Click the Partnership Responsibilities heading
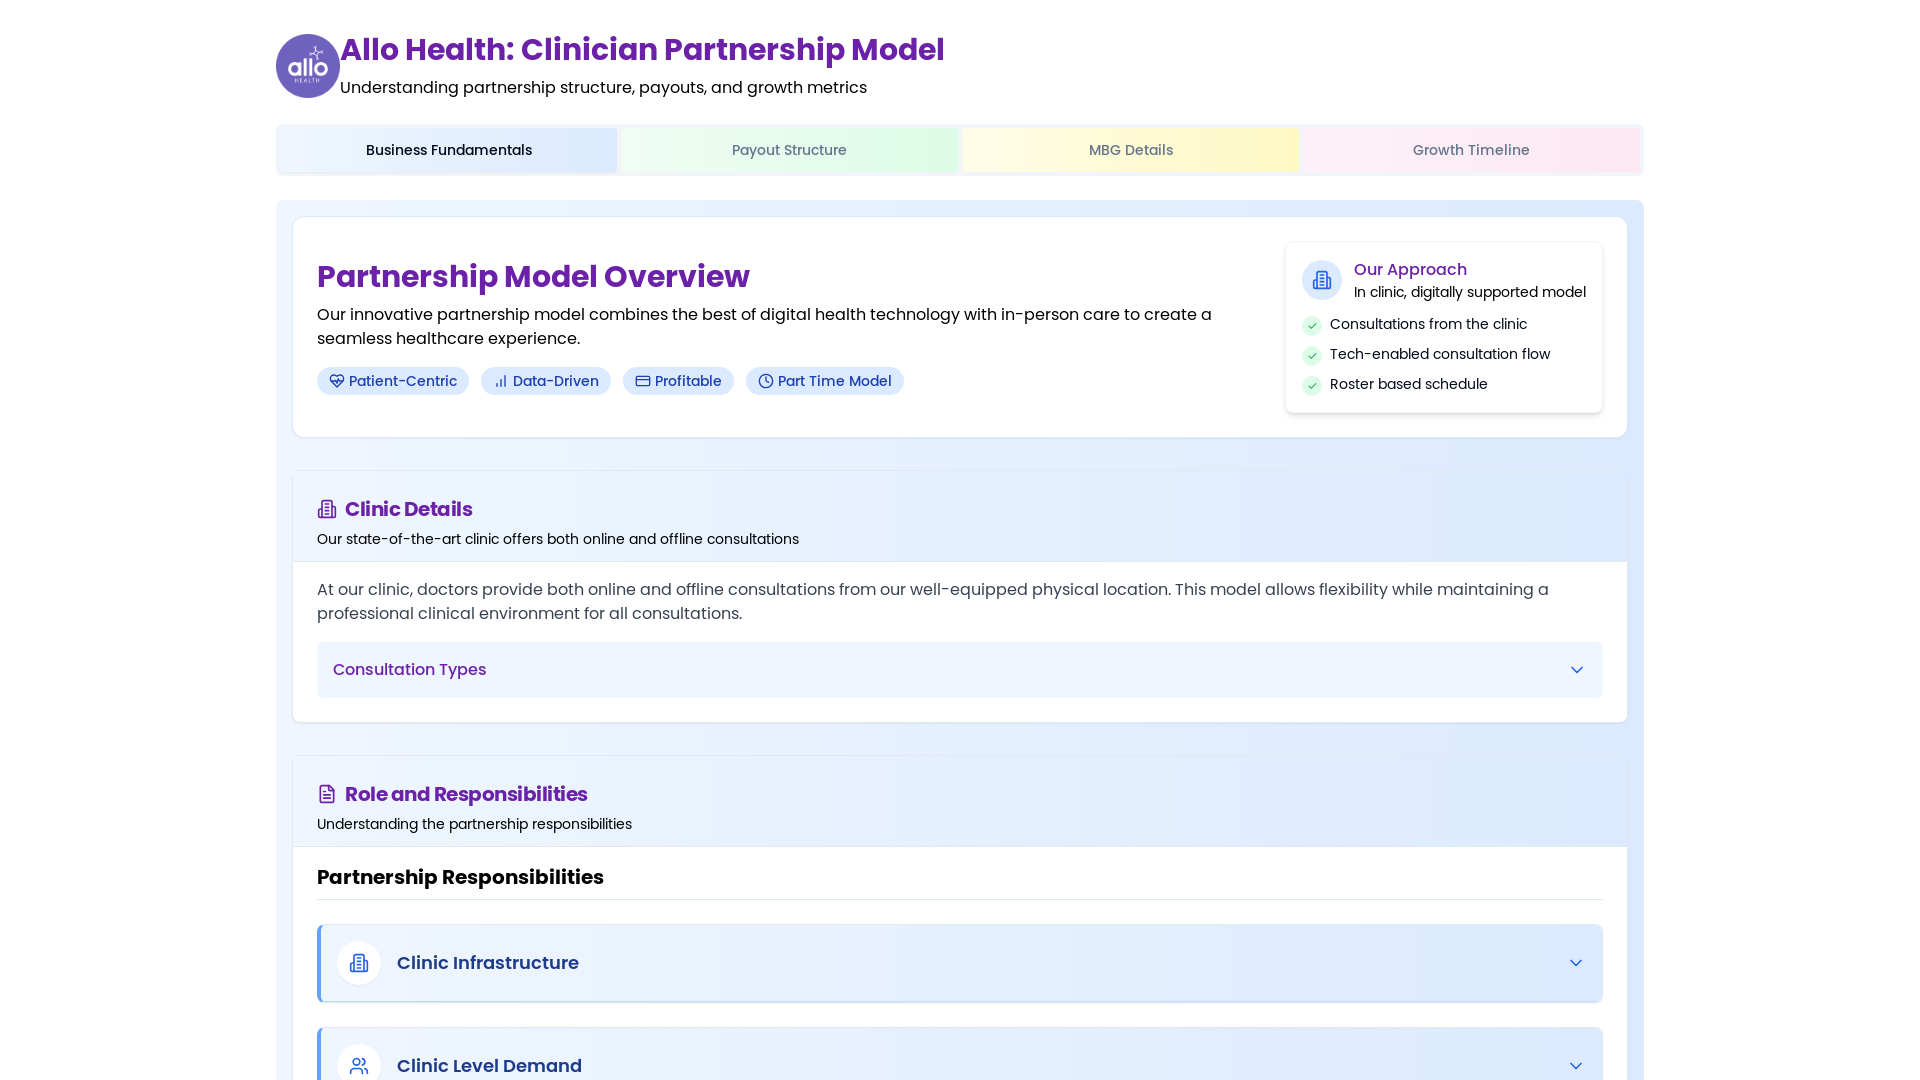The width and height of the screenshot is (1920, 1080). pos(460,877)
